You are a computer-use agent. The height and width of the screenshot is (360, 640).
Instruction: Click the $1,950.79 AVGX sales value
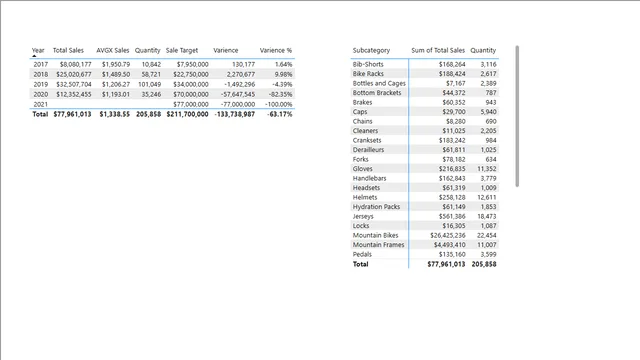pos(116,64)
